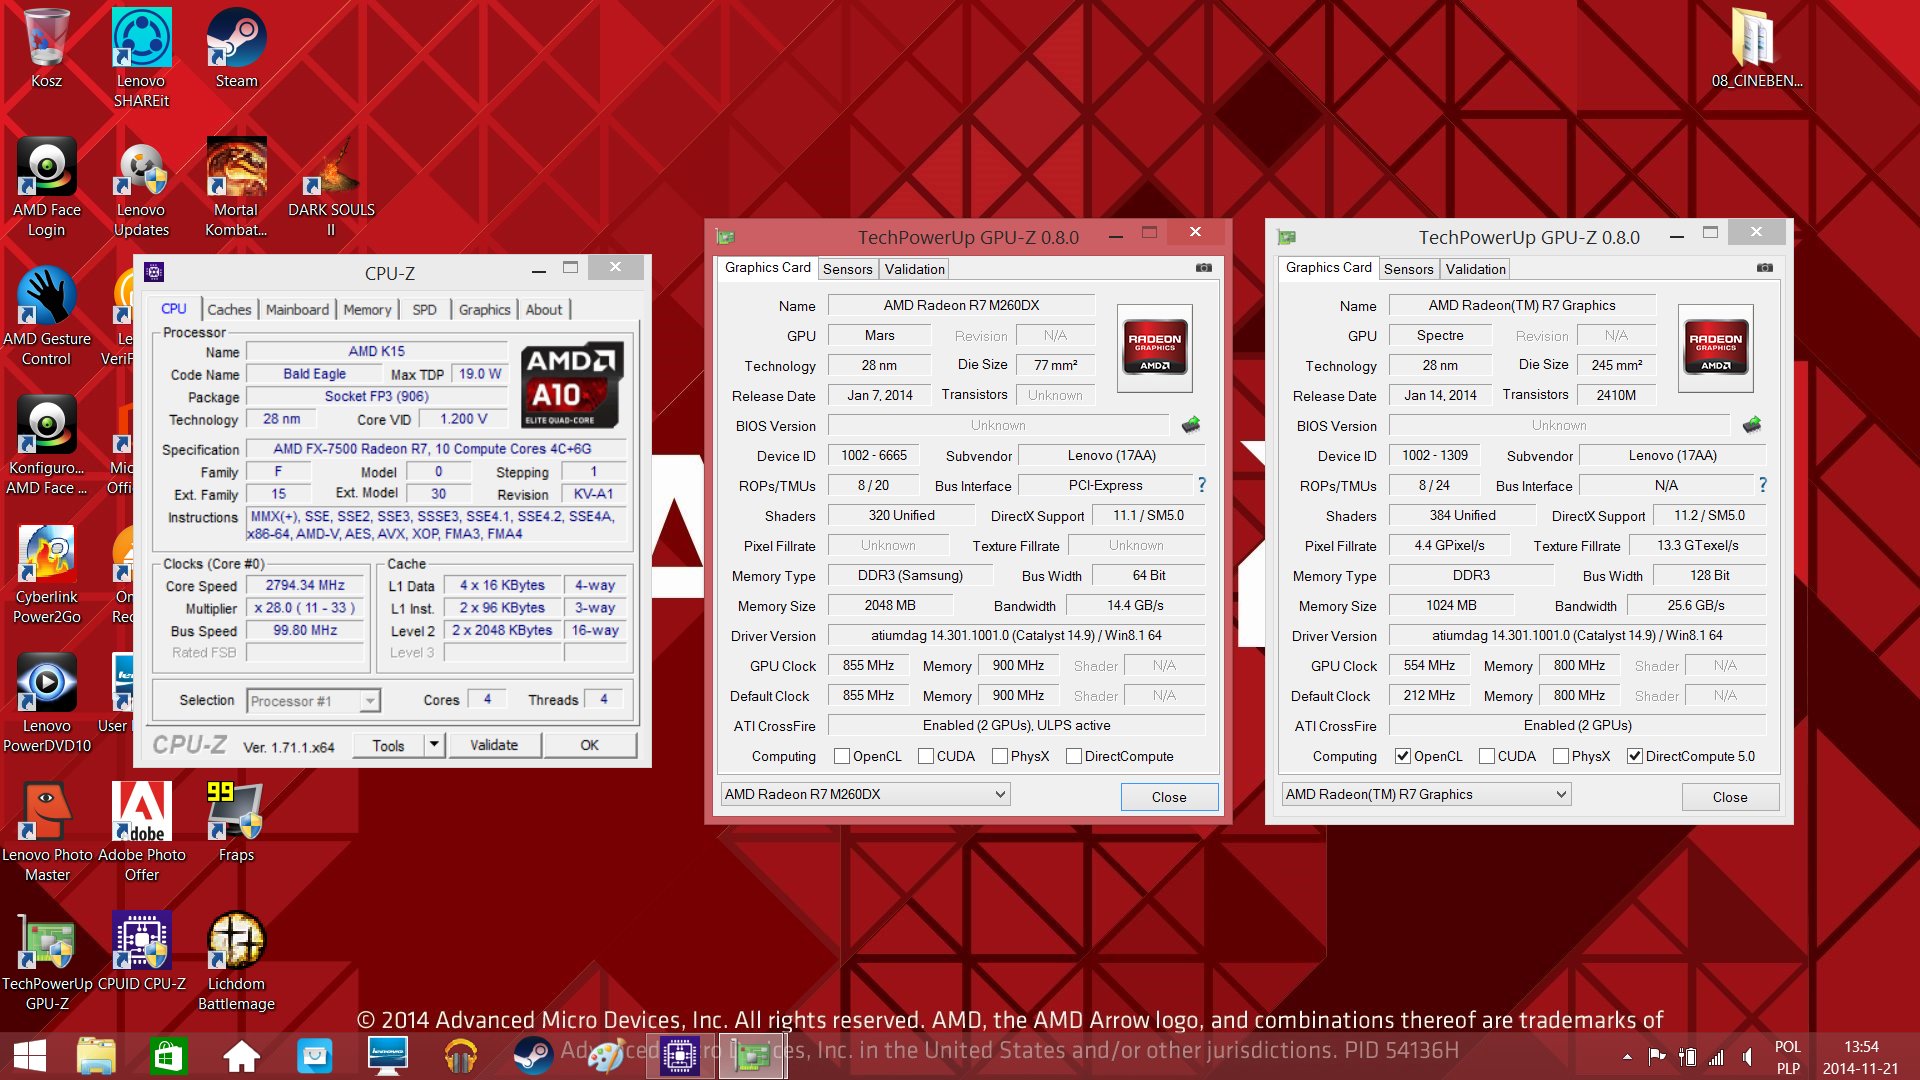Switch to the Mainboard tab in CPU-Z
Image resolution: width=1920 pixels, height=1080 pixels.
[297, 310]
